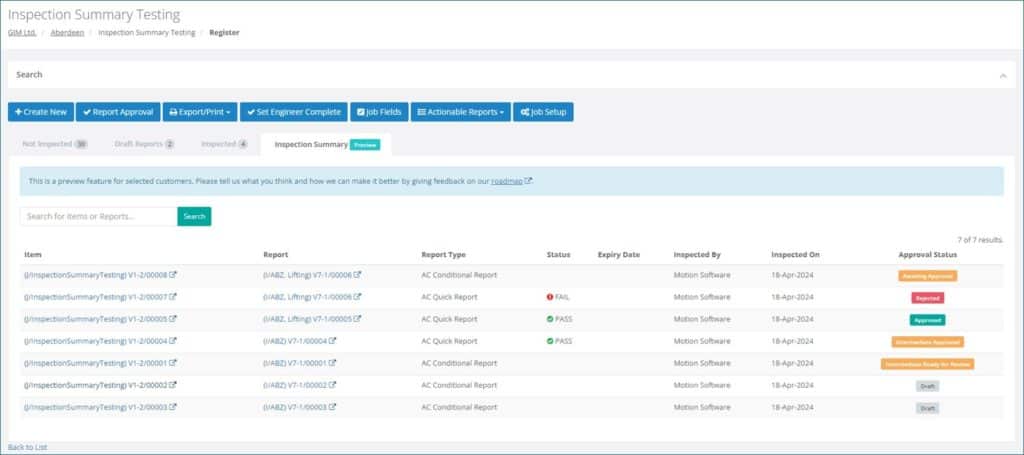Open external link icon beside item V1-2/00007
The image size is (1024, 455).
(x=173, y=297)
